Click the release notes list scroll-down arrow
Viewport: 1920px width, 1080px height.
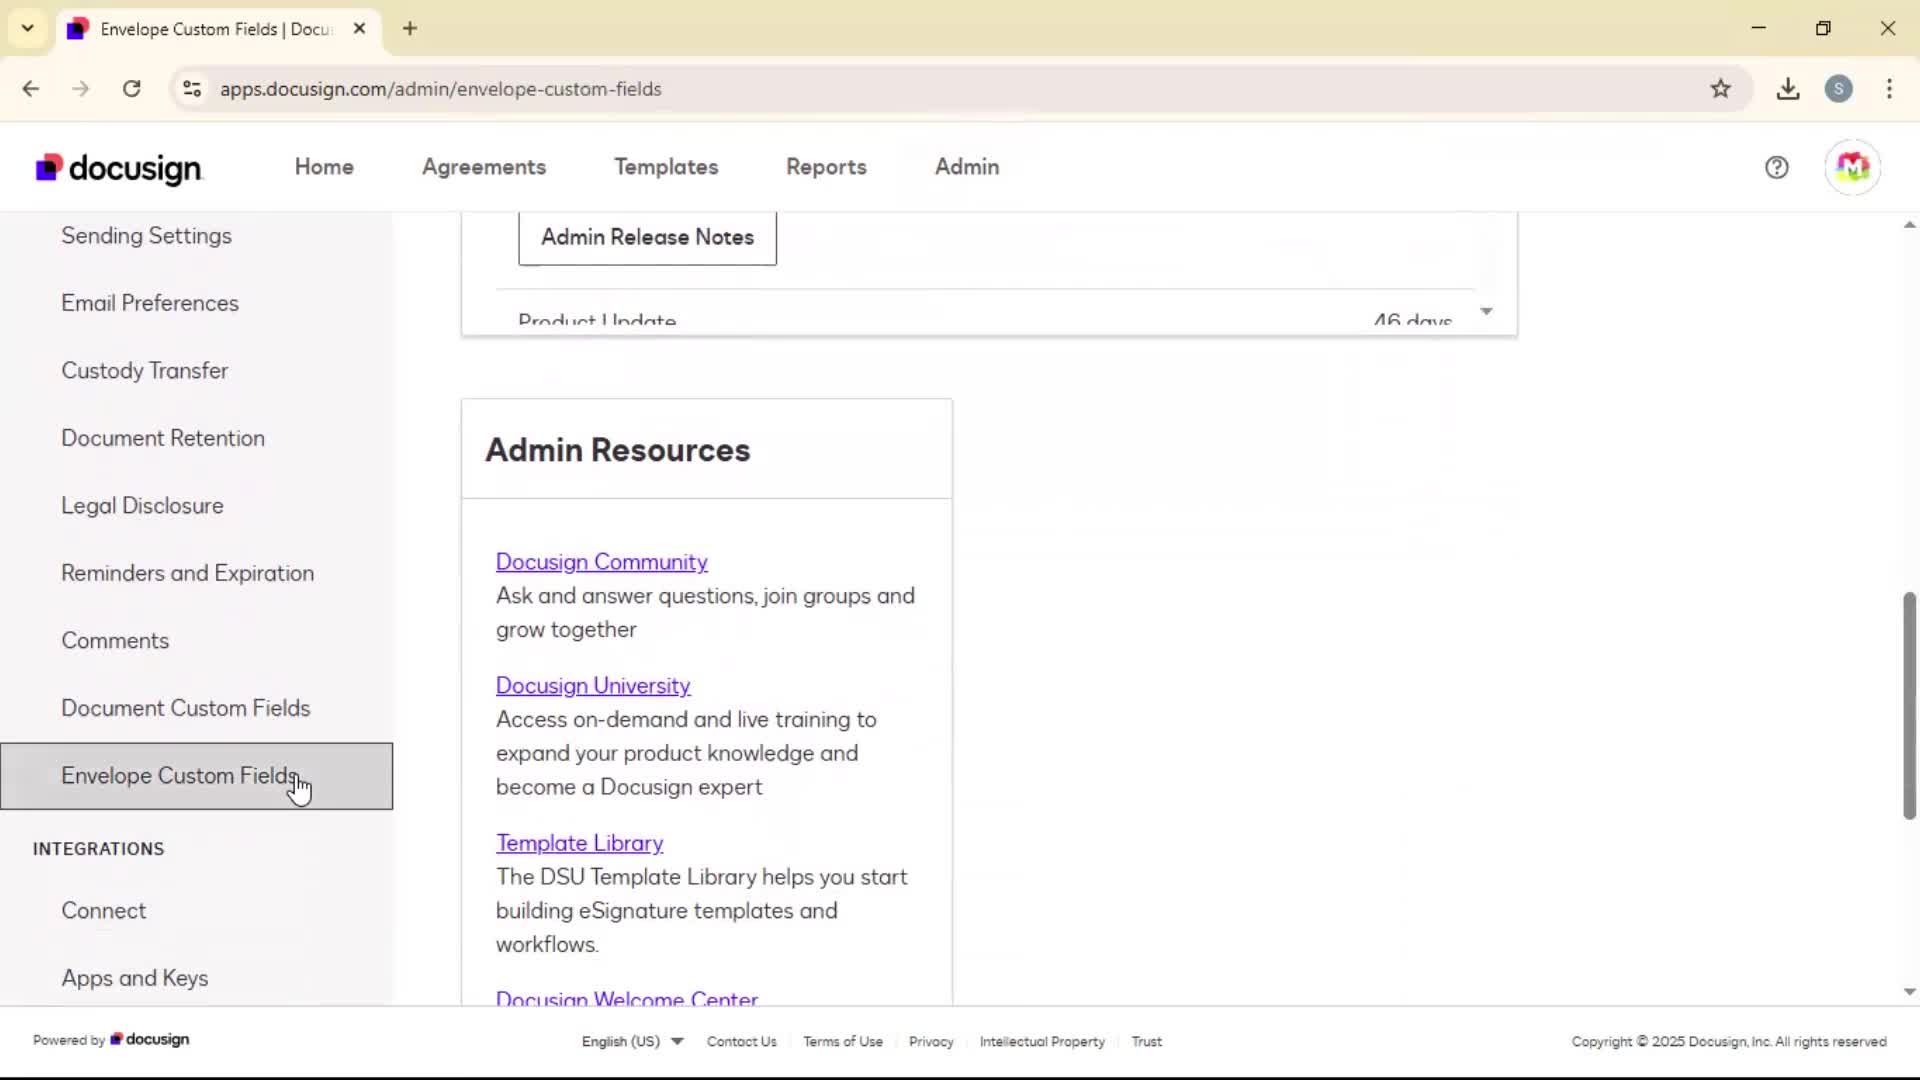tap(1486, 312)
